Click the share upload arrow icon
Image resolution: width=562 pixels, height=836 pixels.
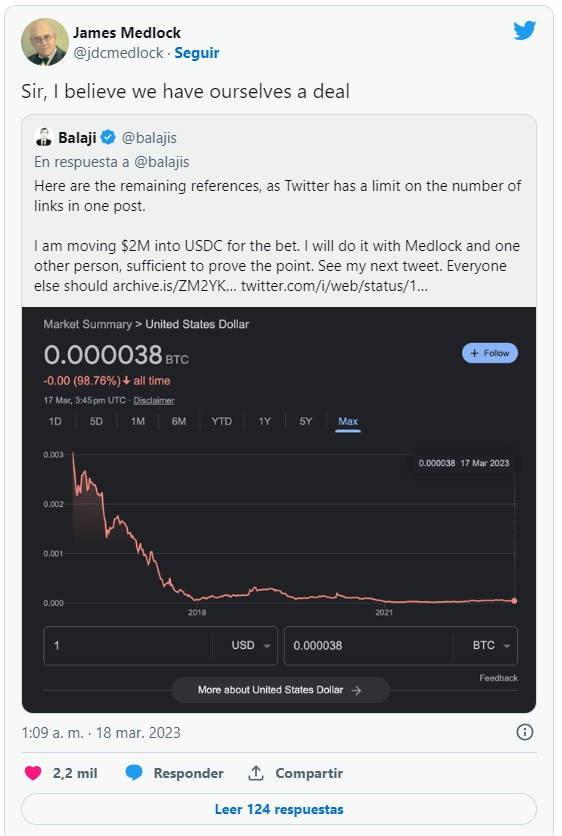click(x=256, y=773)
